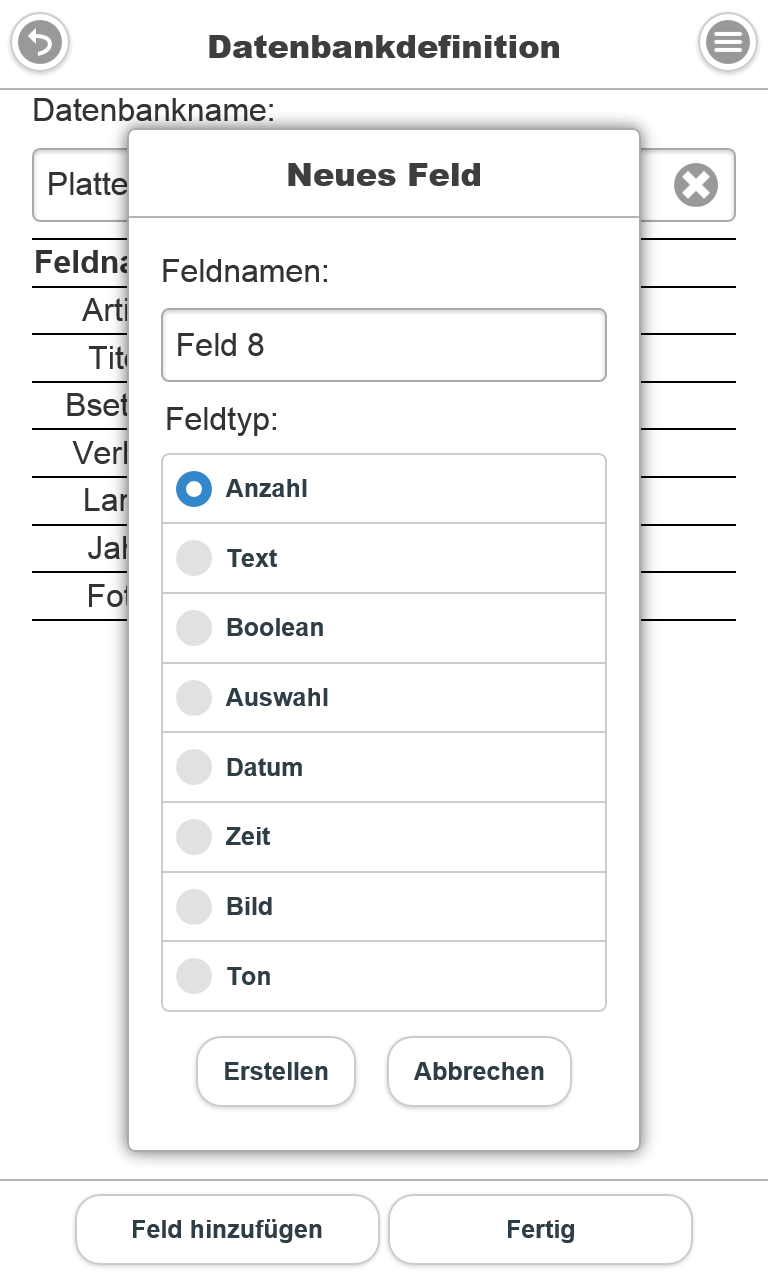768x1280 pixels.
Task: Pick the Ton radio option
Action: 194,976
